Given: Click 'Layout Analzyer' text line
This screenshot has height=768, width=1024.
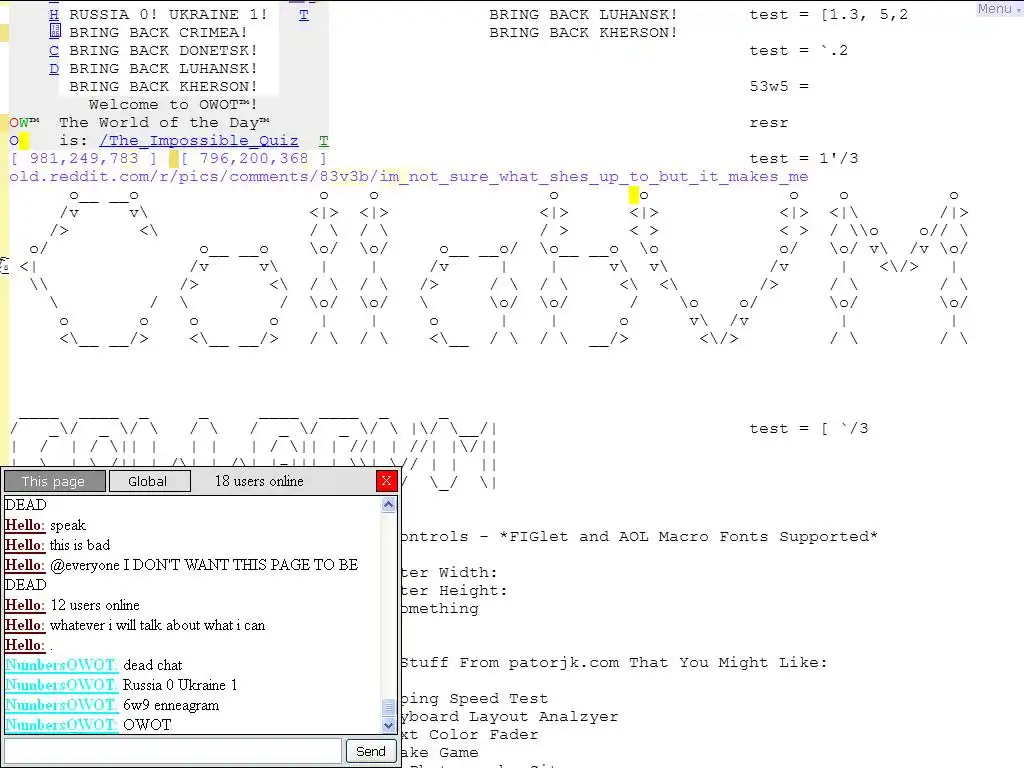Looking at the screenshot, I should pyautogui.click(x=543, y=716).
